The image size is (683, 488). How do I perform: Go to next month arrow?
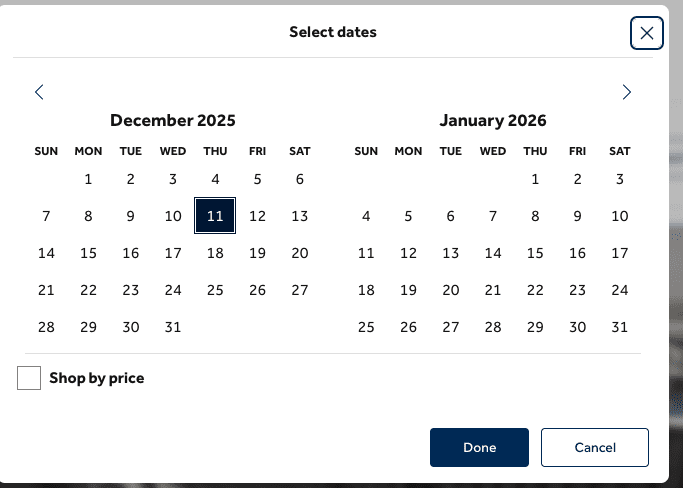pyautogui.click(x=627, y=92)
